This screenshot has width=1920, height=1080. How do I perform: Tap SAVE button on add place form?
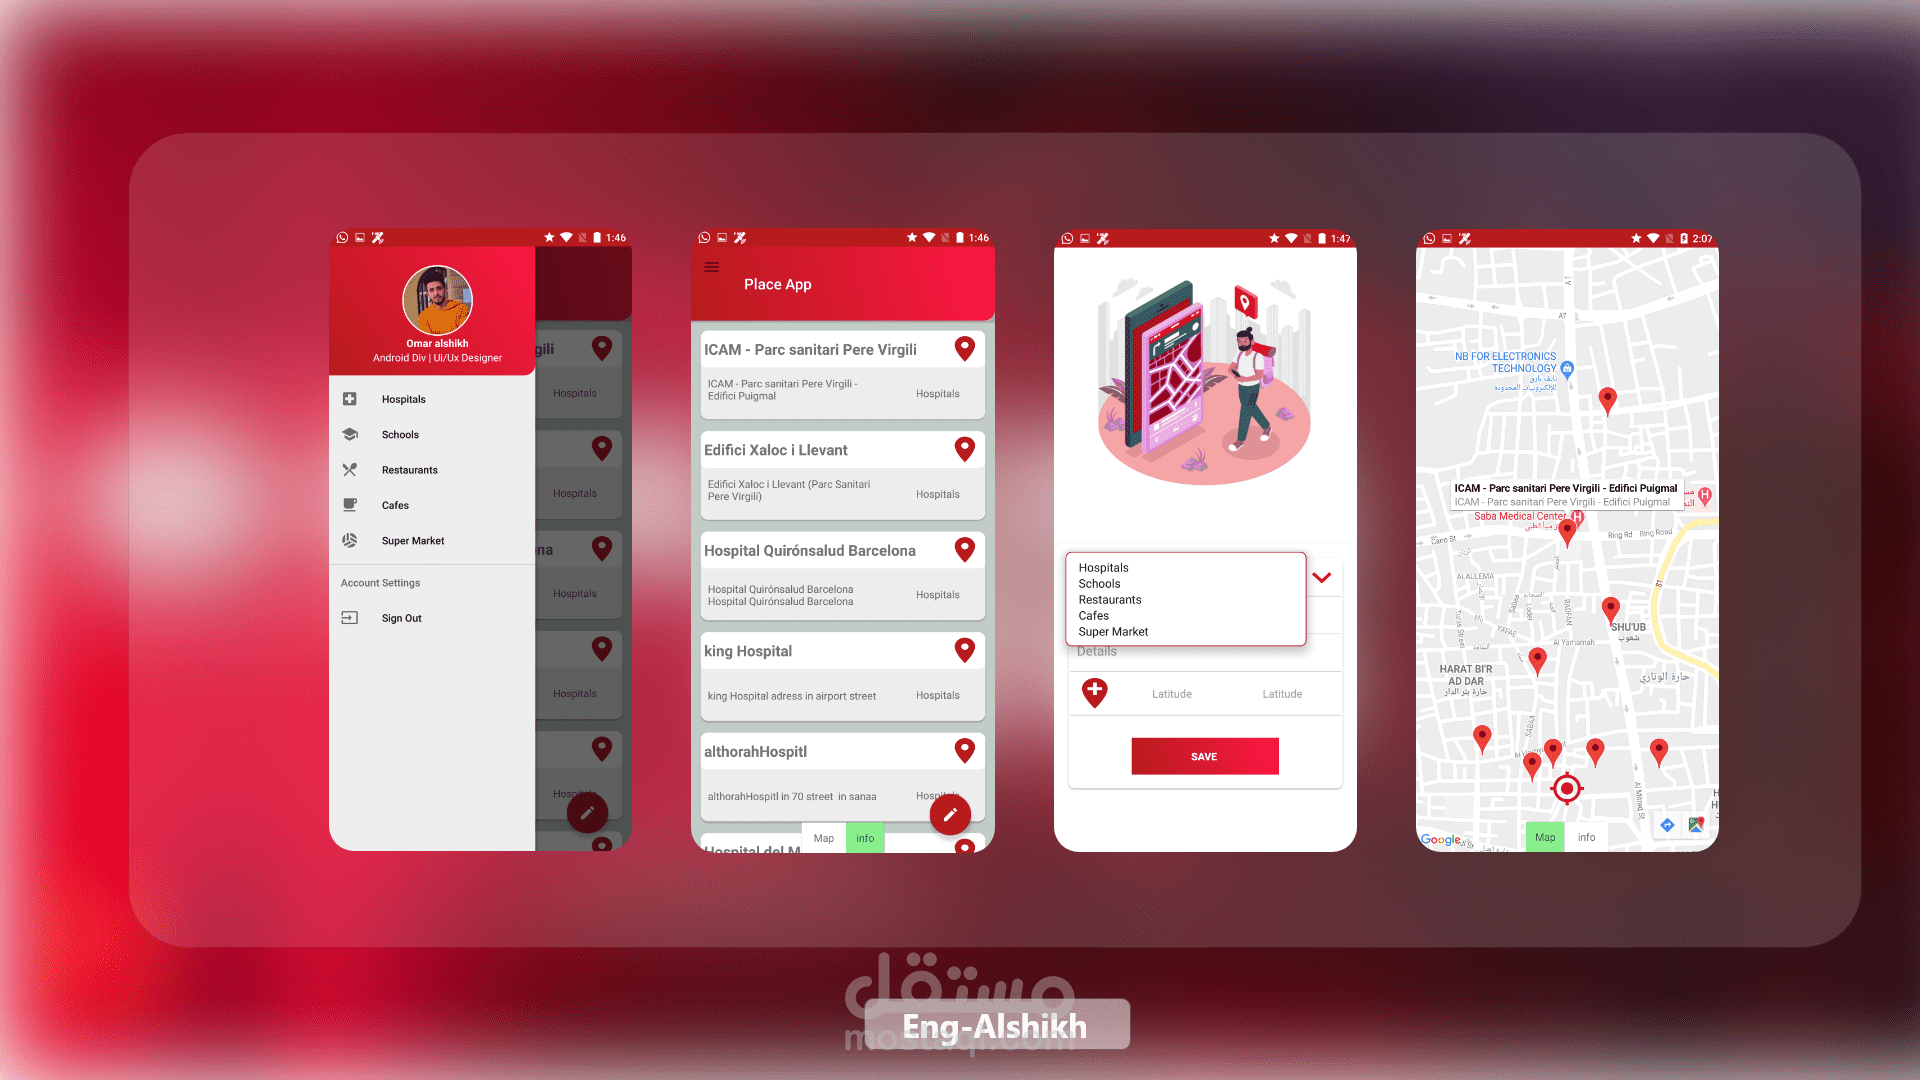1204,756
